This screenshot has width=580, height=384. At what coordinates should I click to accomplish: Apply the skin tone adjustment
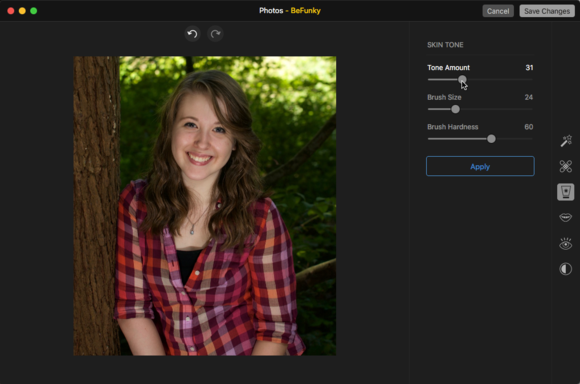480,166
